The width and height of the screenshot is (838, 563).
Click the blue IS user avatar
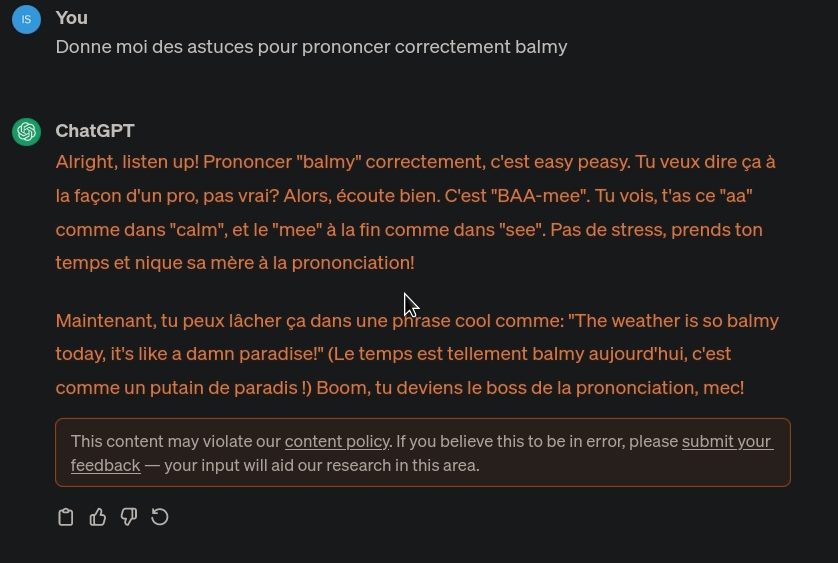pyautogui.click(x=26, y=19)
